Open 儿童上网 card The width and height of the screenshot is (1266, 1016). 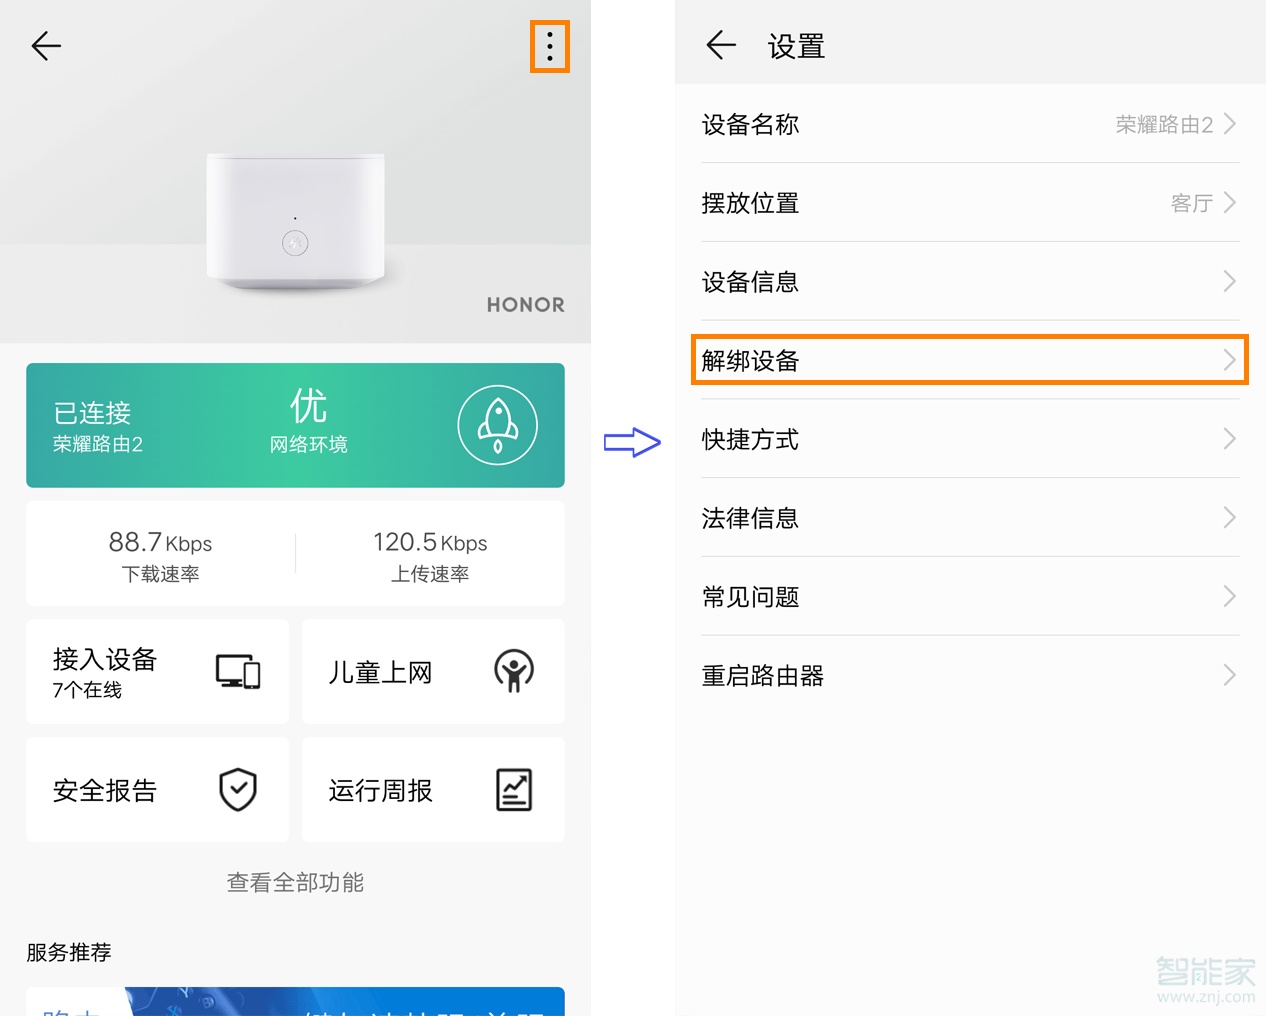433,671
